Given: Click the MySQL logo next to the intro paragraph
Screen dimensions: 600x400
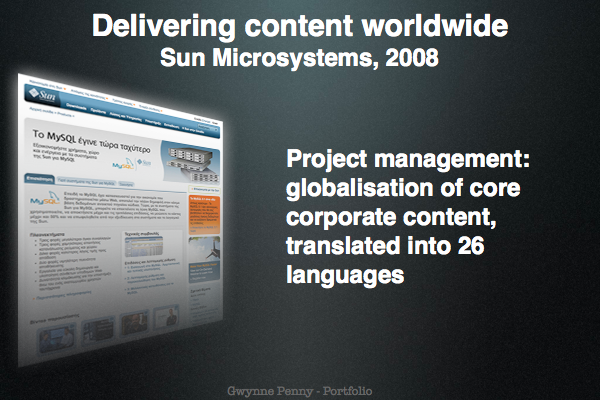Looking at the screenshot, I should [45, 198].
